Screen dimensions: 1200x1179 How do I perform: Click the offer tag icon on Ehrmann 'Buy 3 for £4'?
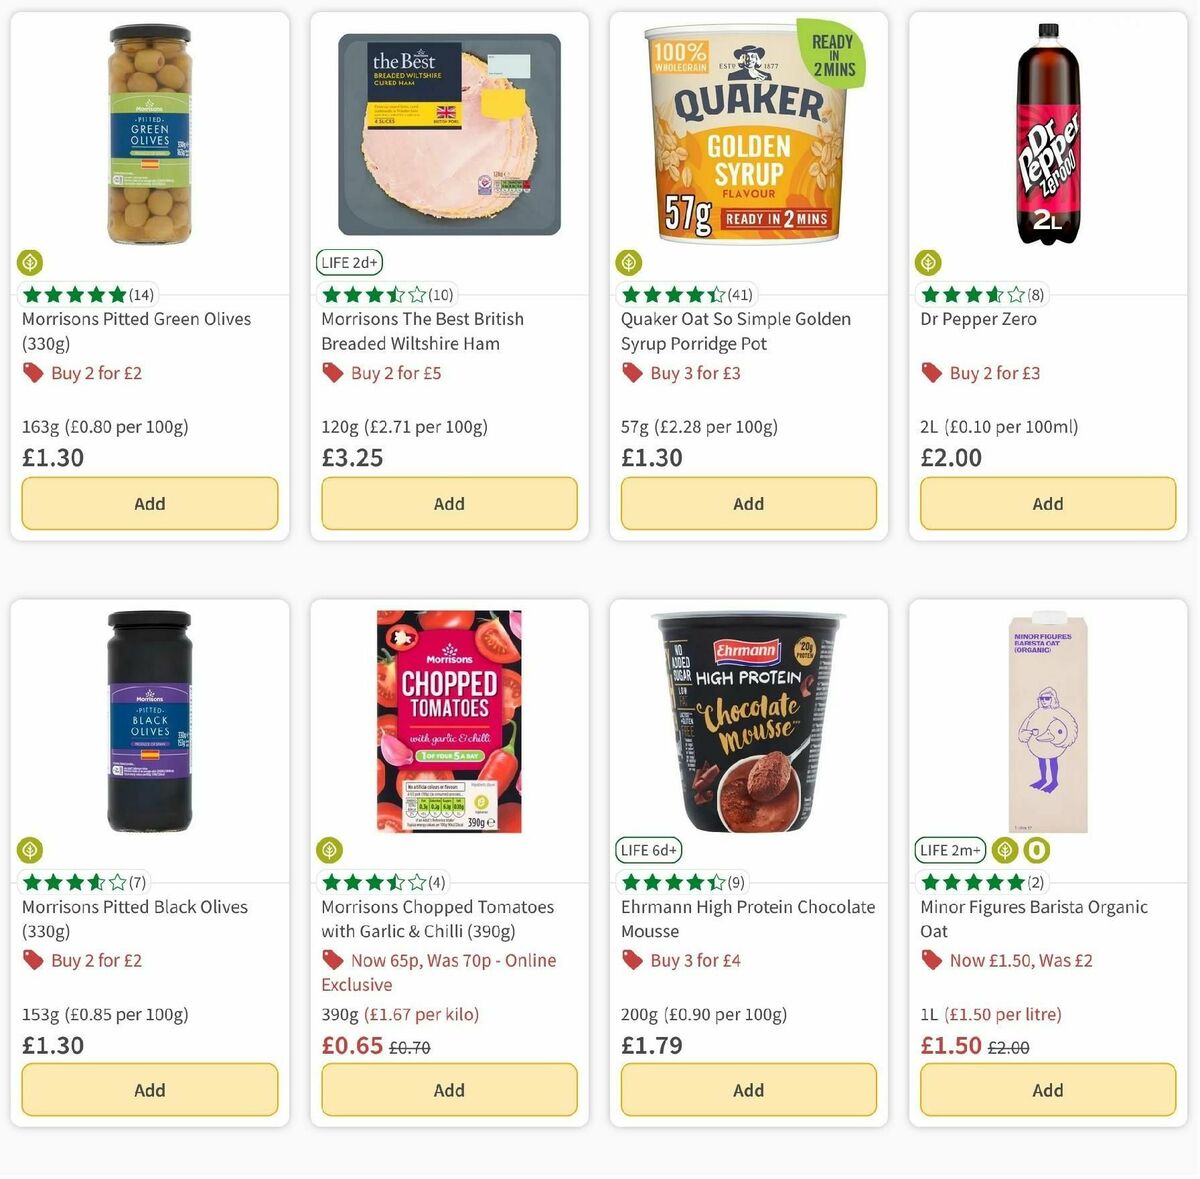coord(632,960)
